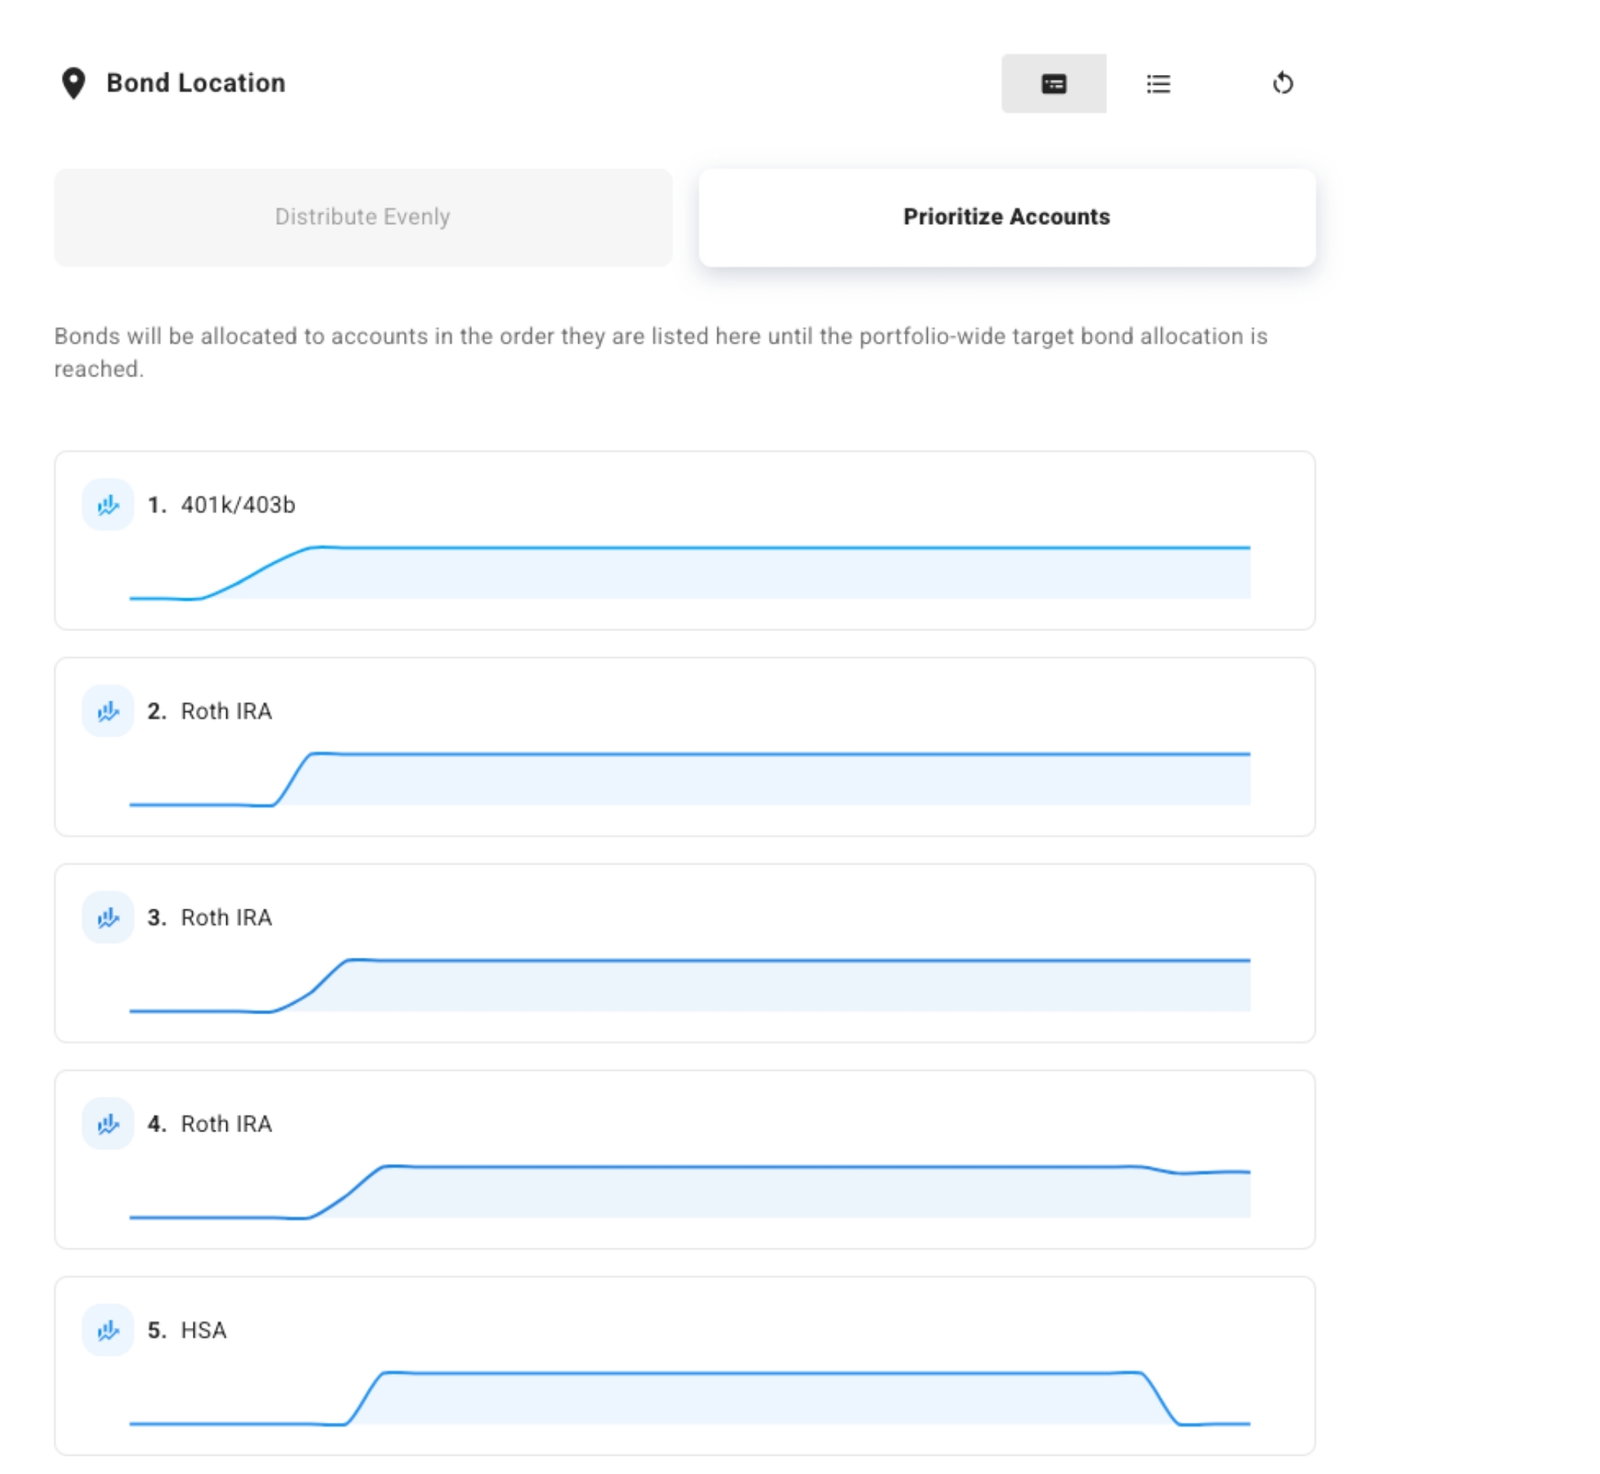
Task: Click the allocation chart in card 3 Roth IRA
Action: pyautogui.click(x=690, y=985)
